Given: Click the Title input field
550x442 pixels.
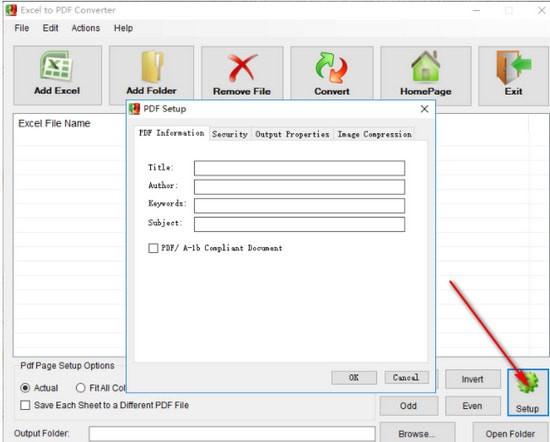Looking at the screenshot, I should click(299, 168).
